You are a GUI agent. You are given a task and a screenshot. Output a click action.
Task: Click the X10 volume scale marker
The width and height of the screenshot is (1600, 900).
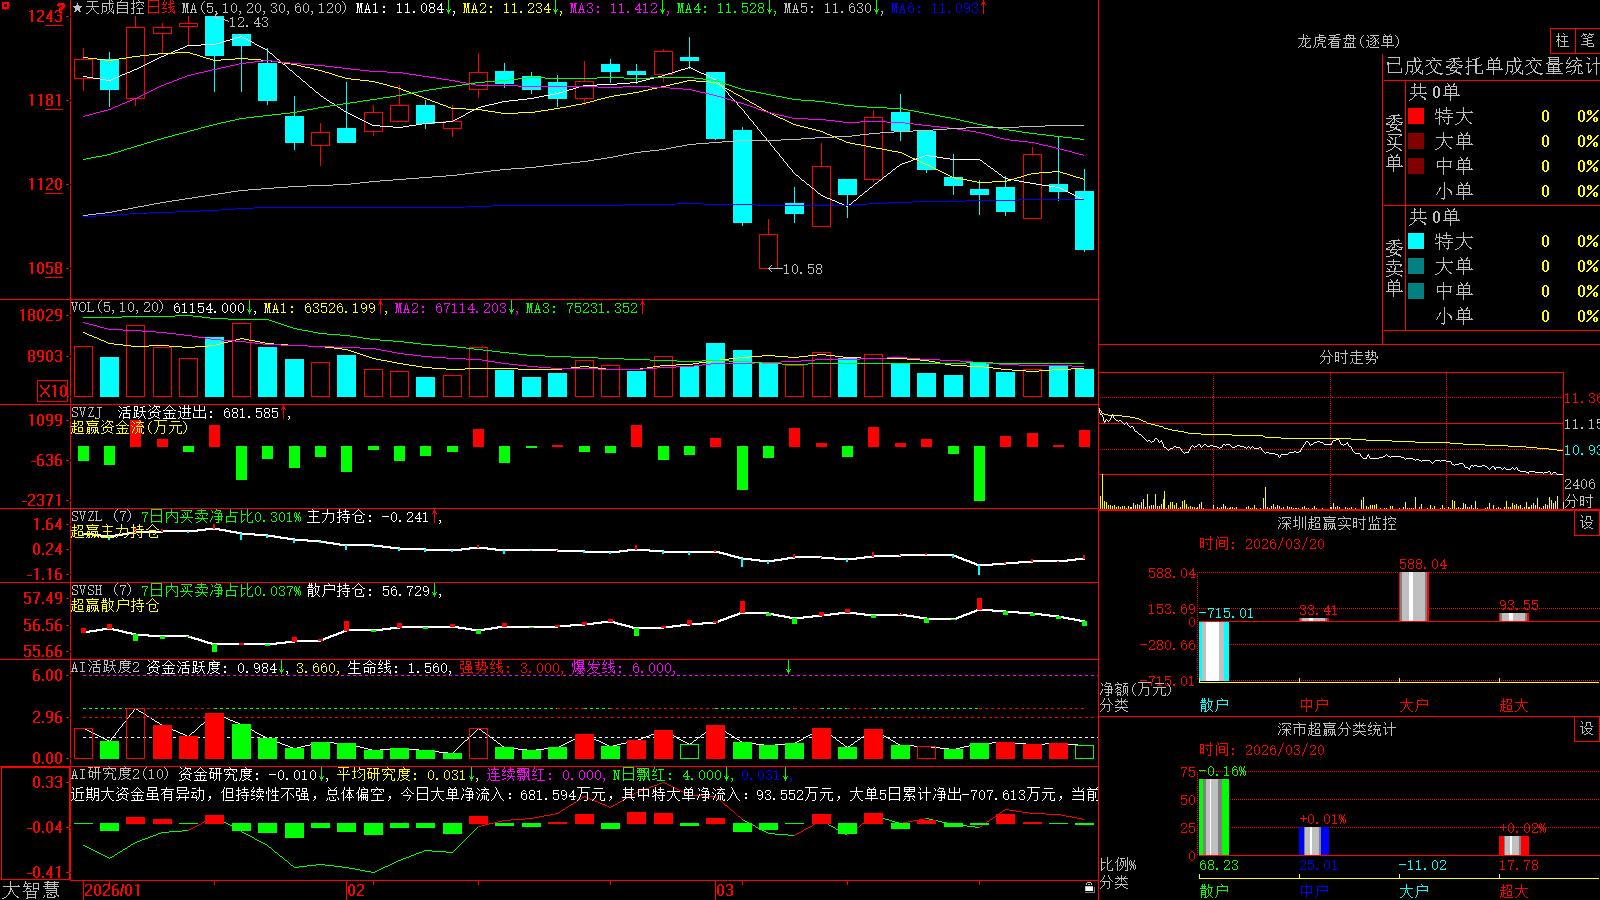click(53, 391)
